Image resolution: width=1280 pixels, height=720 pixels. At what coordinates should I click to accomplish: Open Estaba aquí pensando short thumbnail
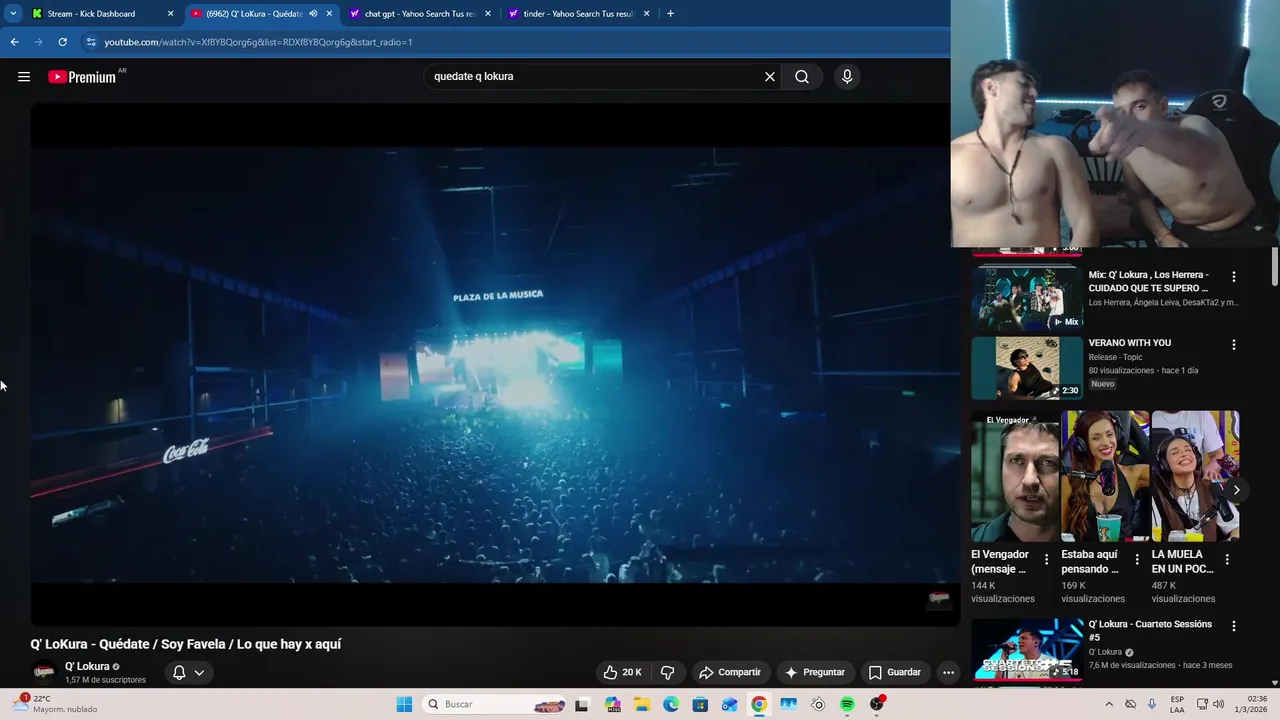click(x=1105, y=476)
